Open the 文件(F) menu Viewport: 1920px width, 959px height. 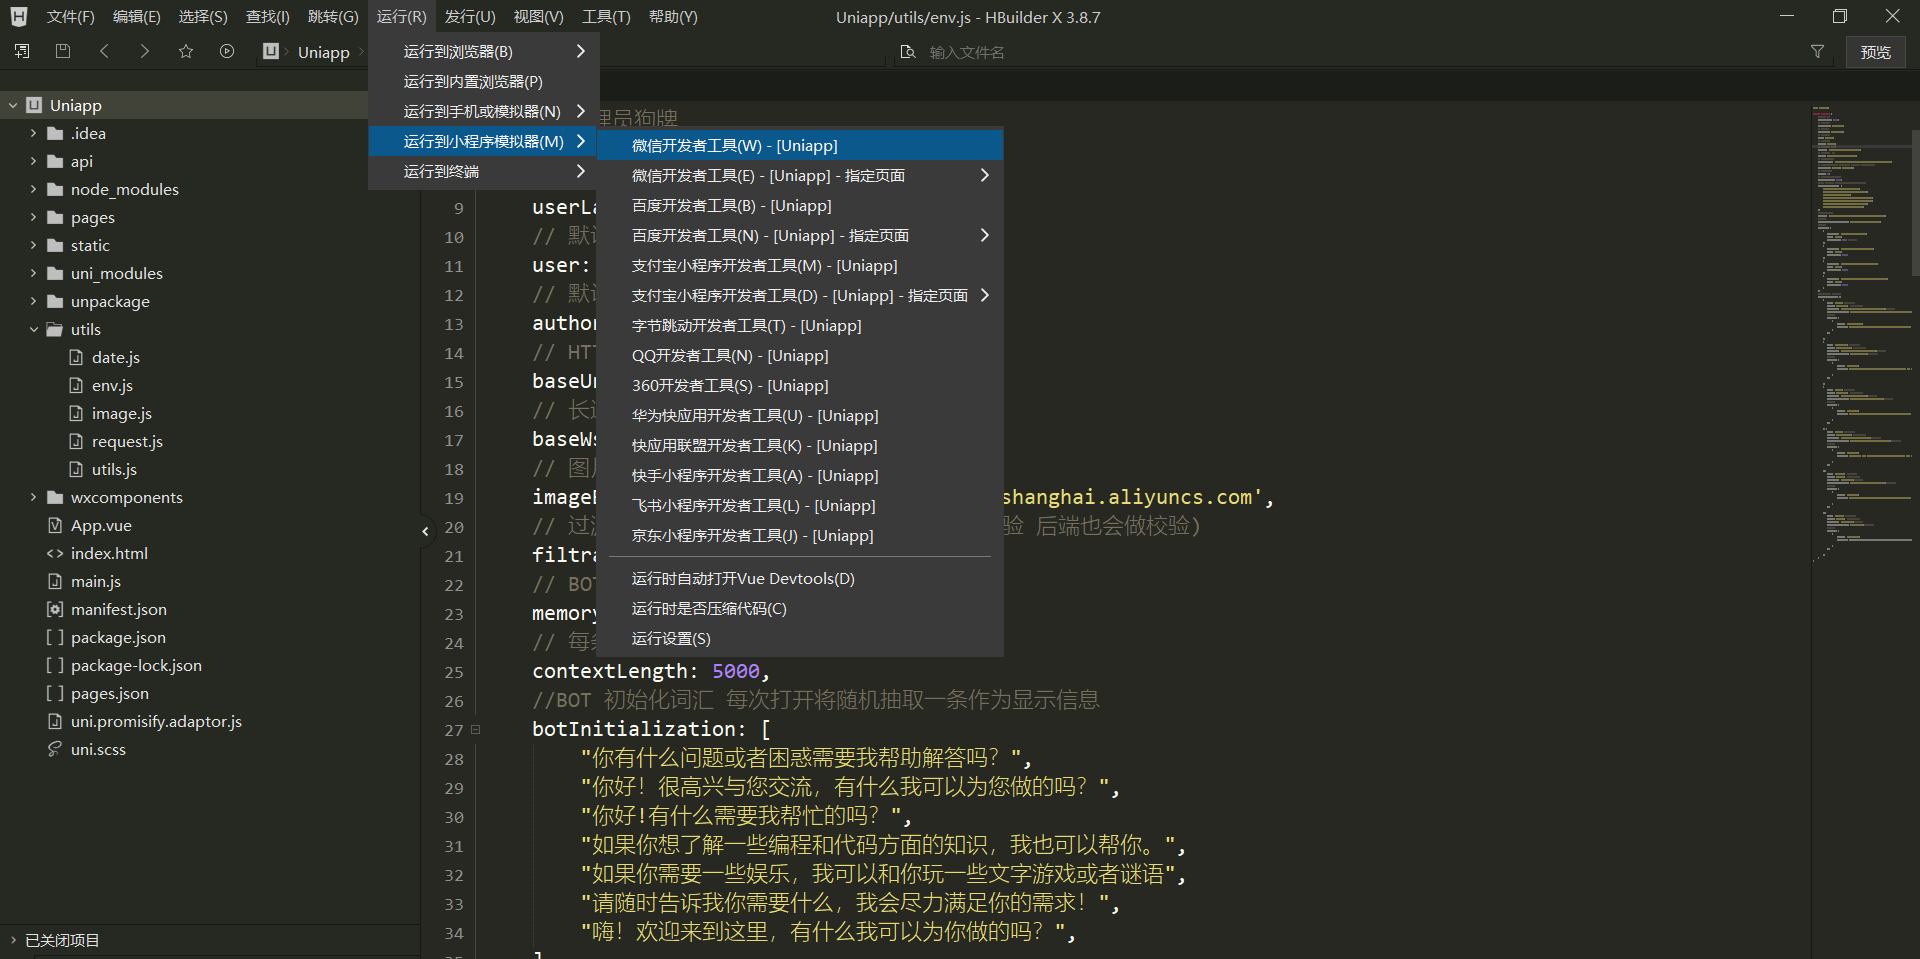70,17
